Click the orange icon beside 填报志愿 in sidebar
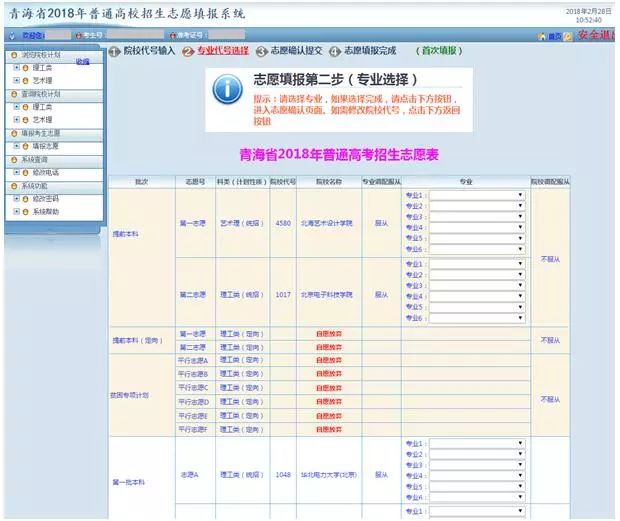This screenshot has height=521, width=620. [24, 146]
